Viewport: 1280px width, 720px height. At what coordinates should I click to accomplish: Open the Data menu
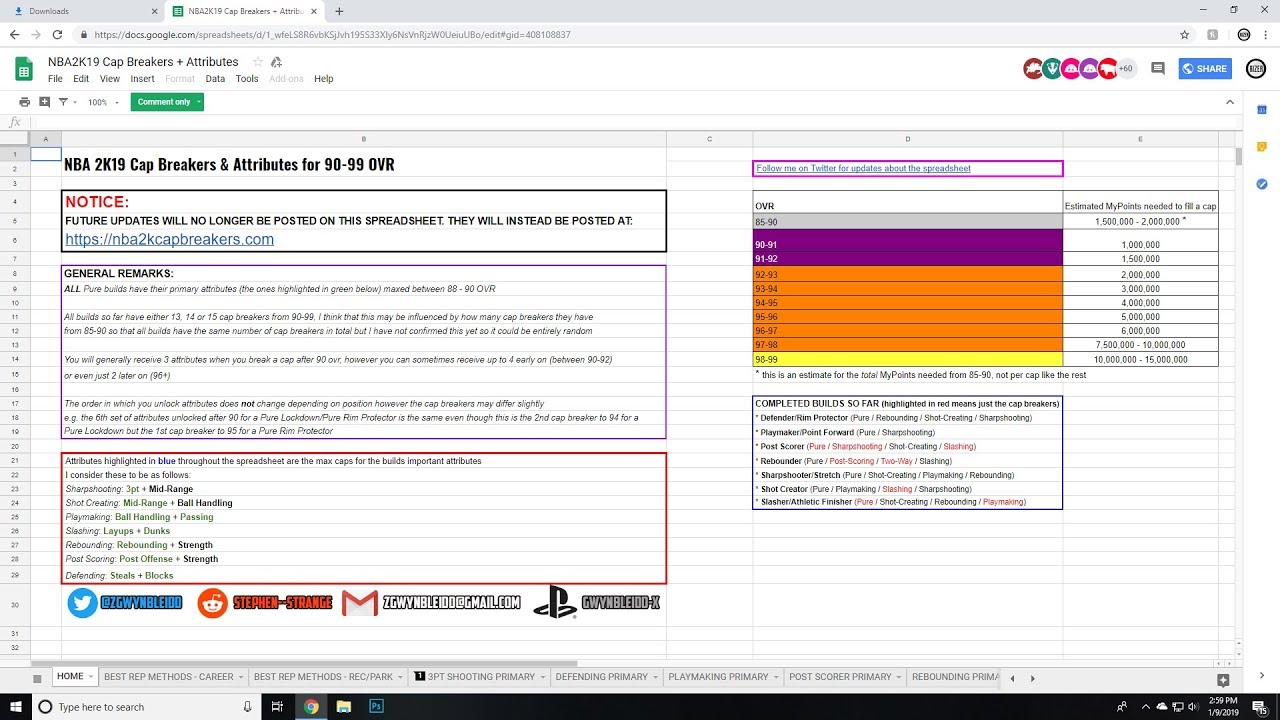(x=215, y=79)
